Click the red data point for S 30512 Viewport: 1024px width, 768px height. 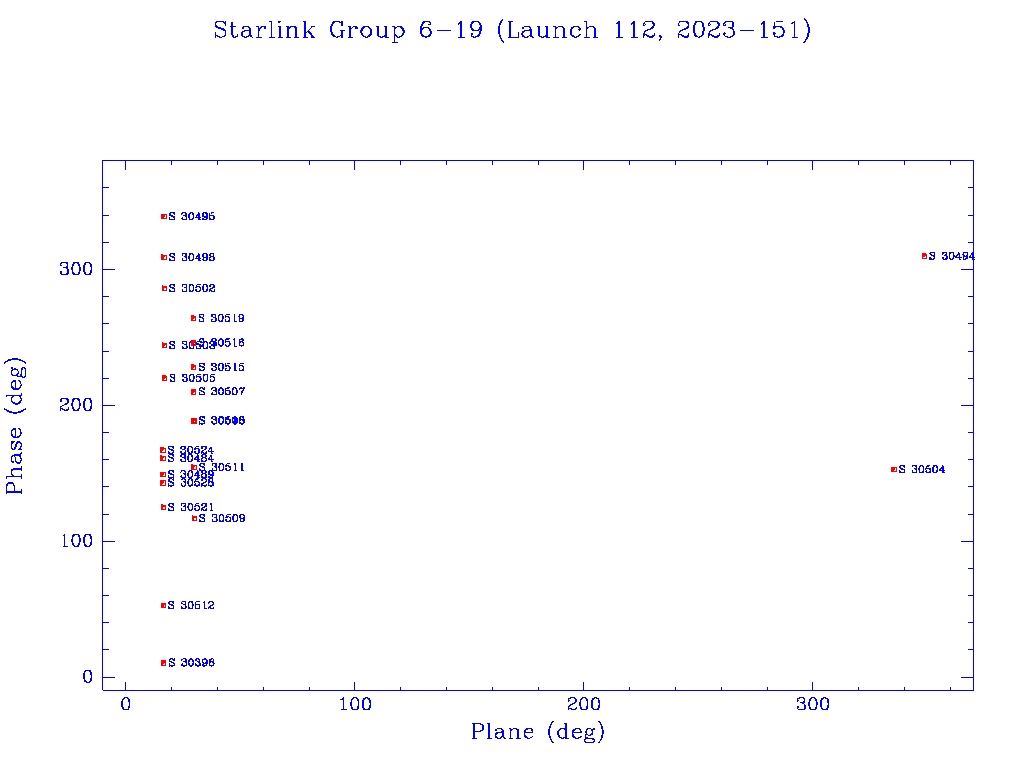point(163,605)
